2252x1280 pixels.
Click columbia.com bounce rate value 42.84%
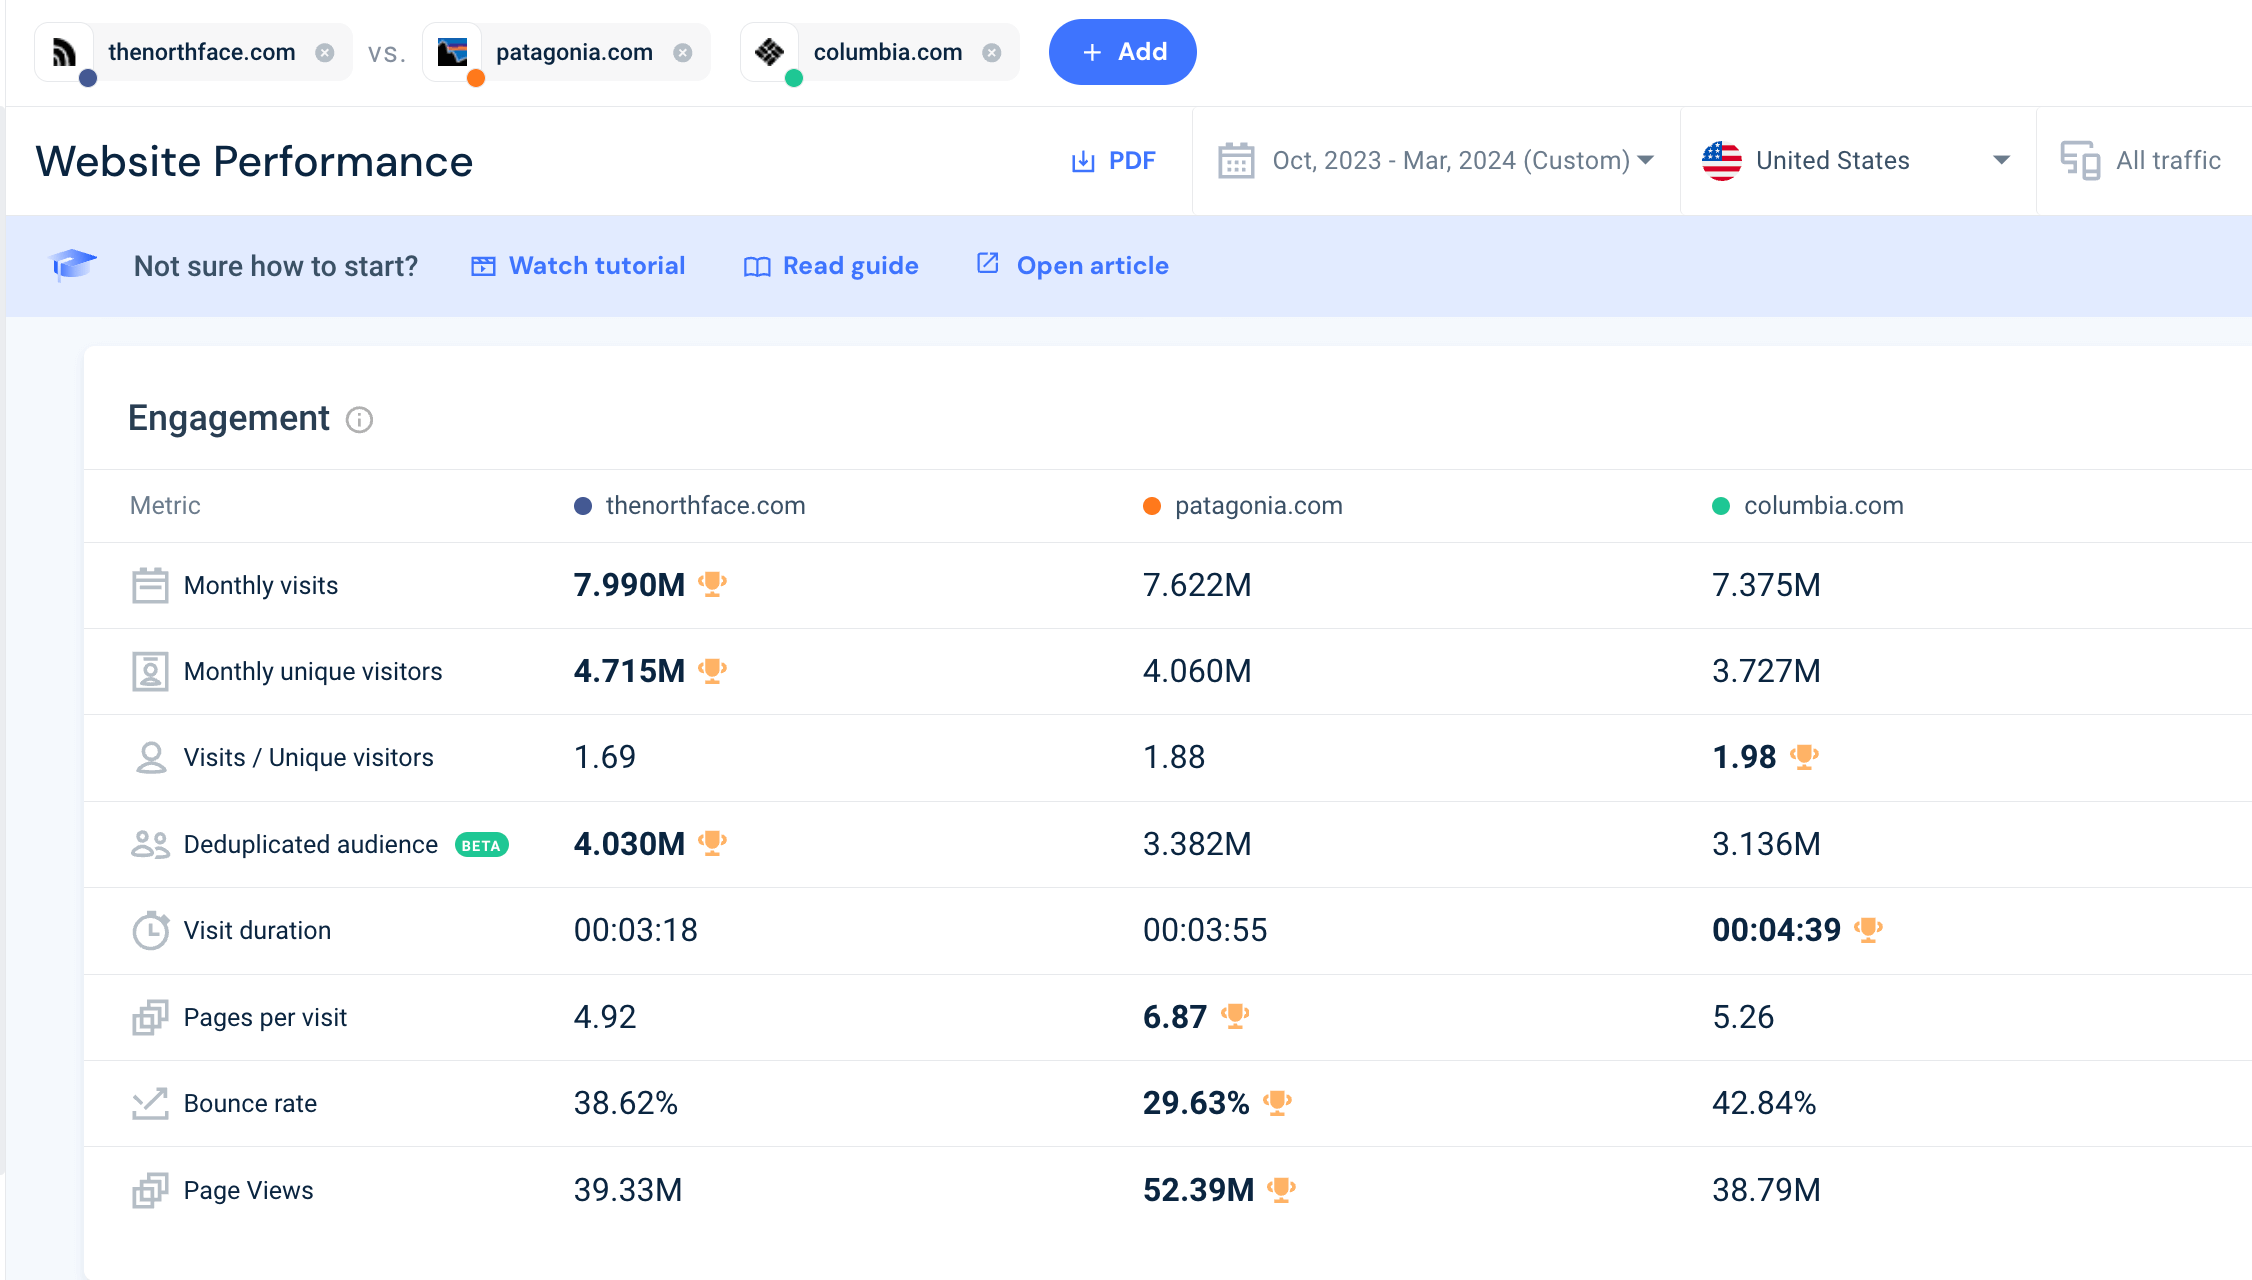[x=1764, y=1103]
